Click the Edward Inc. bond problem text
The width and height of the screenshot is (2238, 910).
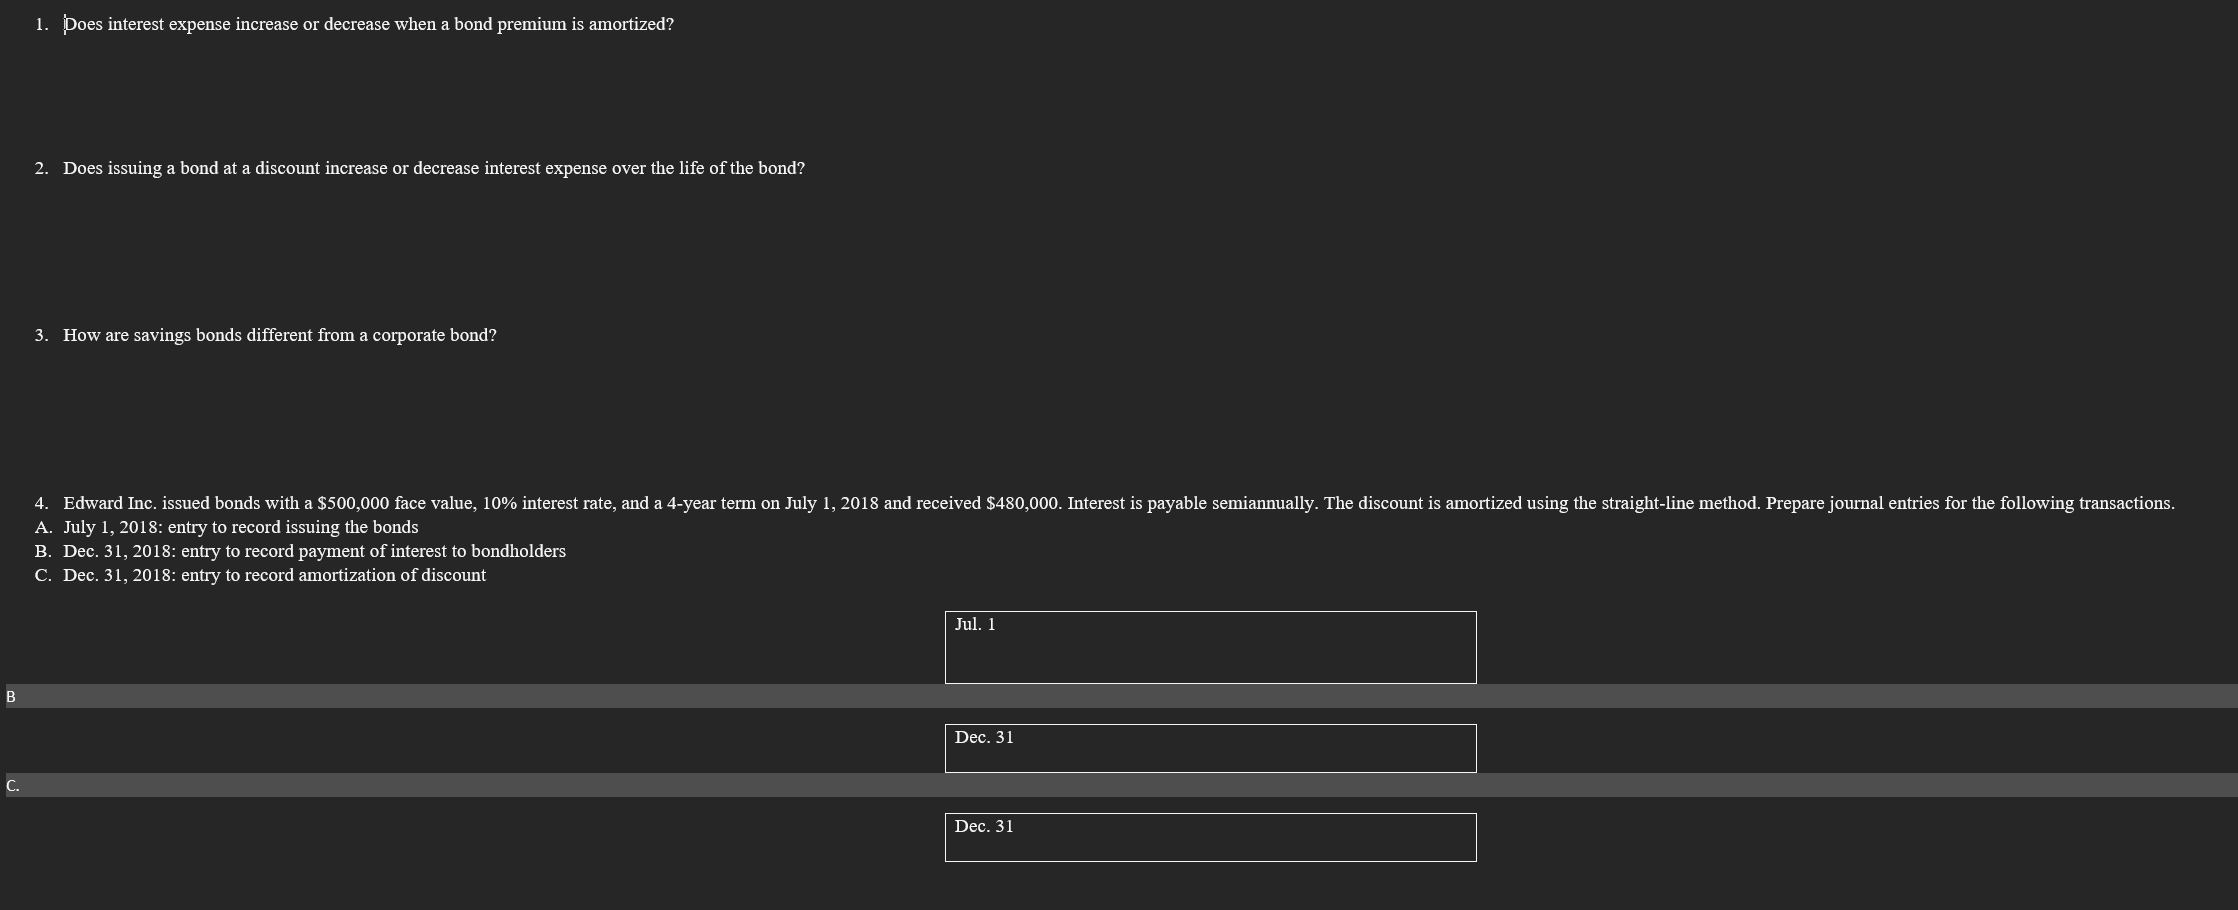point(1119,503)
